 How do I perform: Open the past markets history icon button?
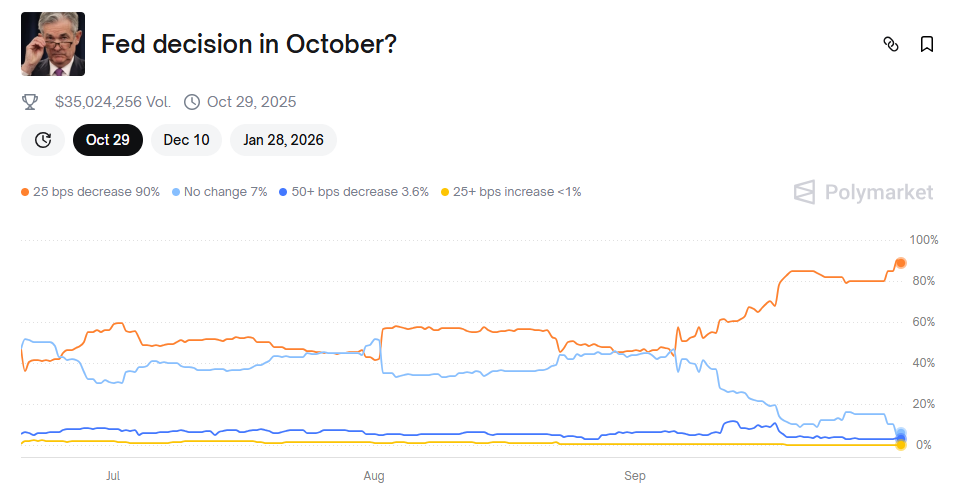(43, 140)
